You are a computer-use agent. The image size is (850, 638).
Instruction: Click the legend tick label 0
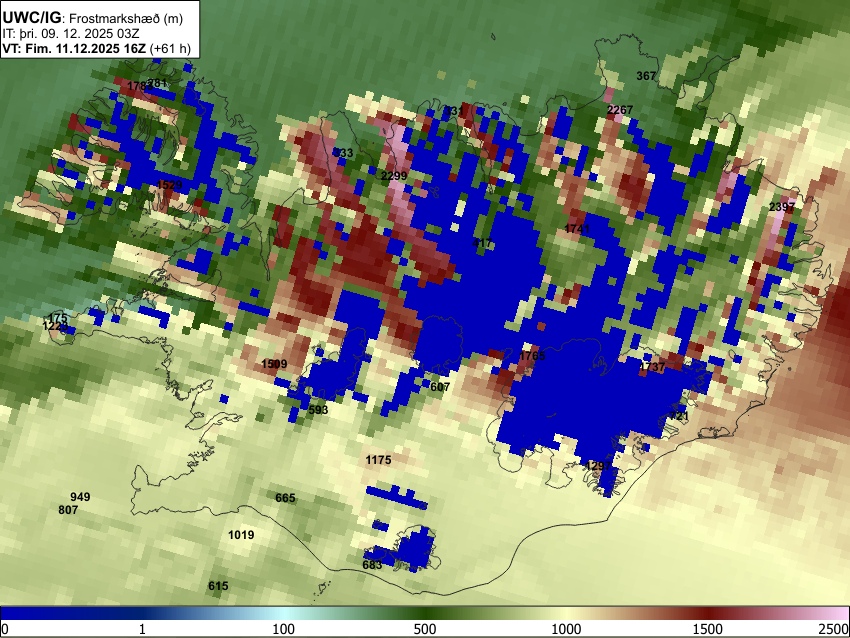pyautogui.click(x=5, y=629)
